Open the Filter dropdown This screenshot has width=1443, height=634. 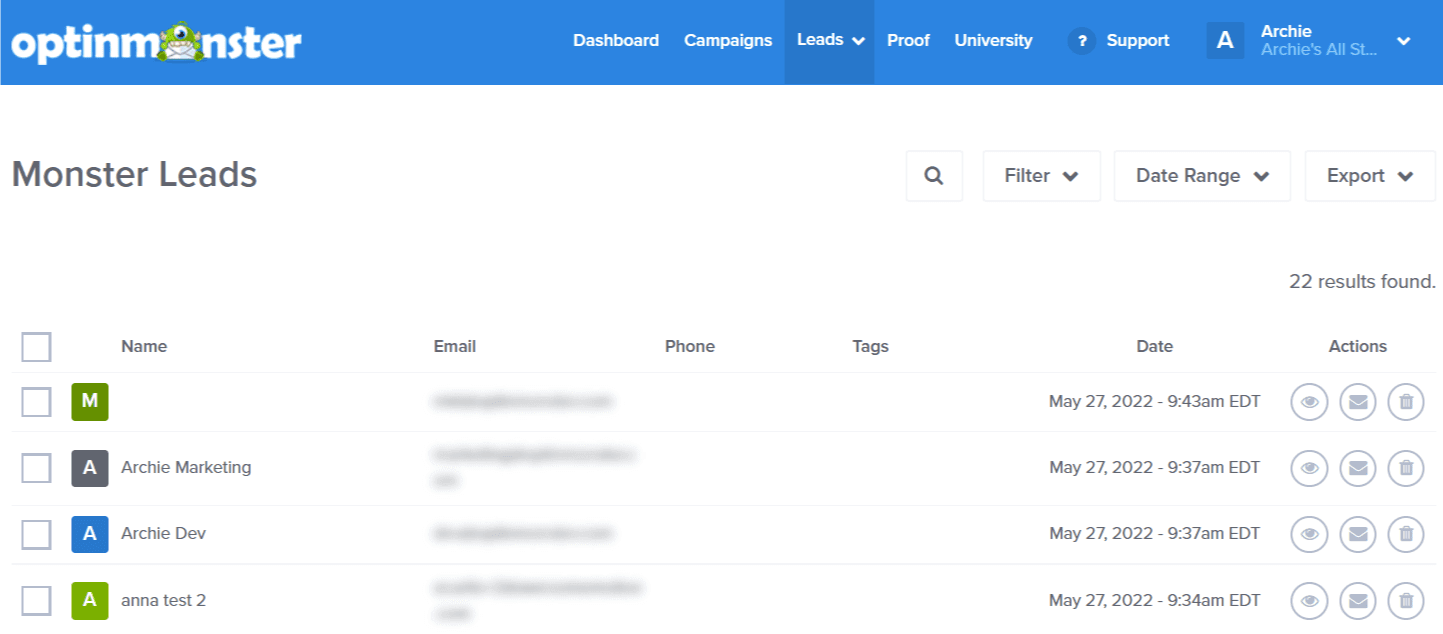(x=1041, y=175)
